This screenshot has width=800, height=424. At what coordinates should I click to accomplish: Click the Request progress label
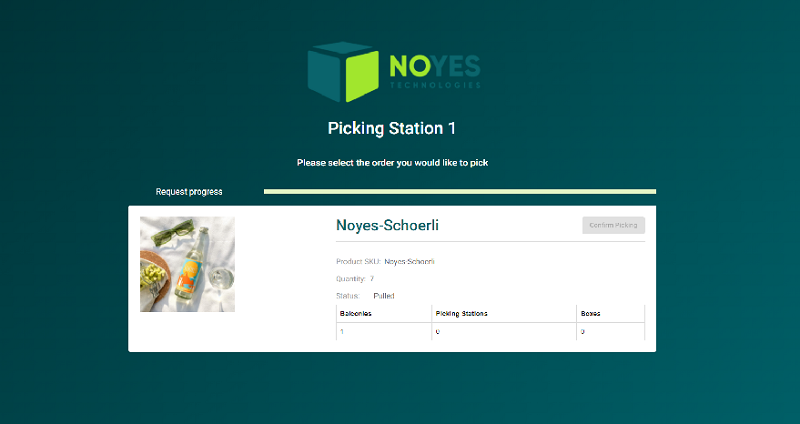(189, 191)
